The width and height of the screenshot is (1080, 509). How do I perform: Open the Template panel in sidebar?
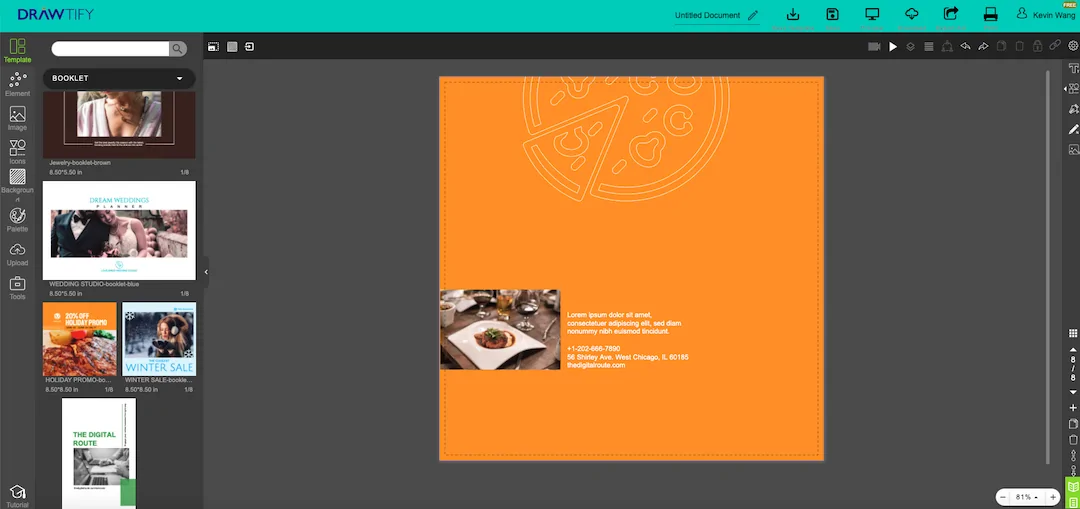[17, 51]
